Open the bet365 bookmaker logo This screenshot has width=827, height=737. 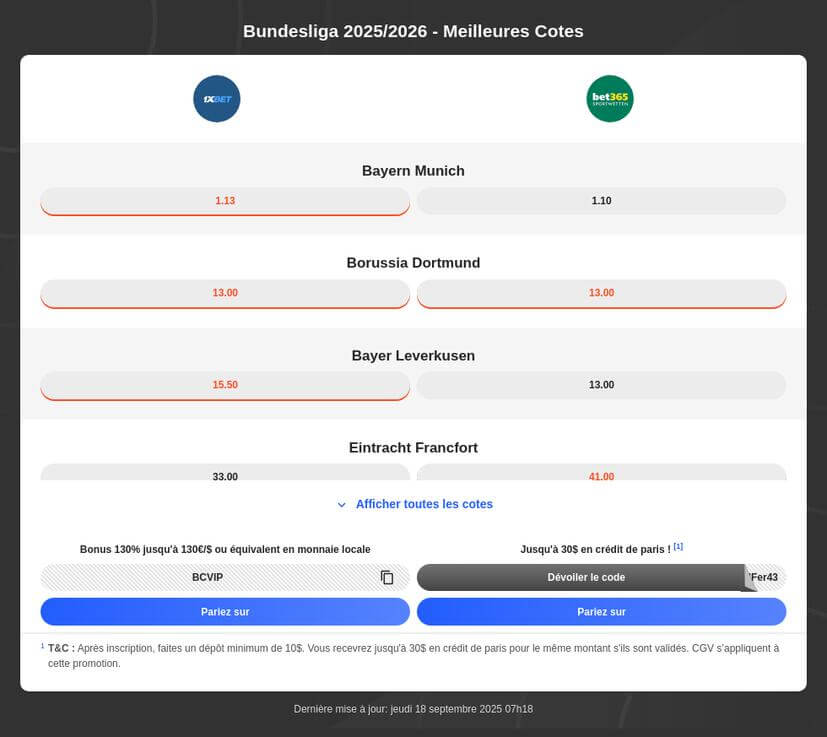tap(610, 99)
